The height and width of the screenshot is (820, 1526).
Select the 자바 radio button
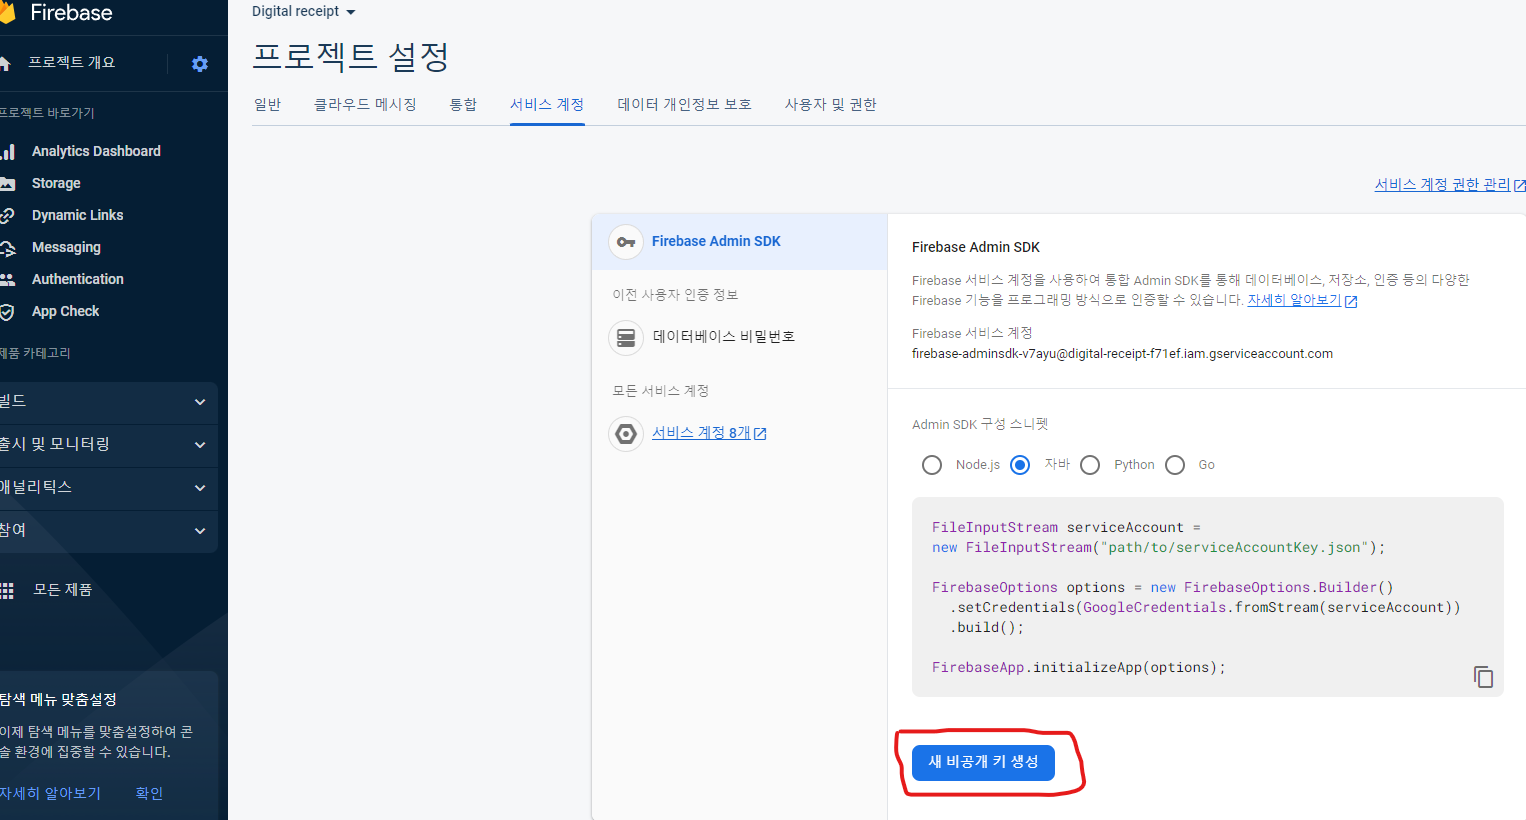(x=1020, y=465)
